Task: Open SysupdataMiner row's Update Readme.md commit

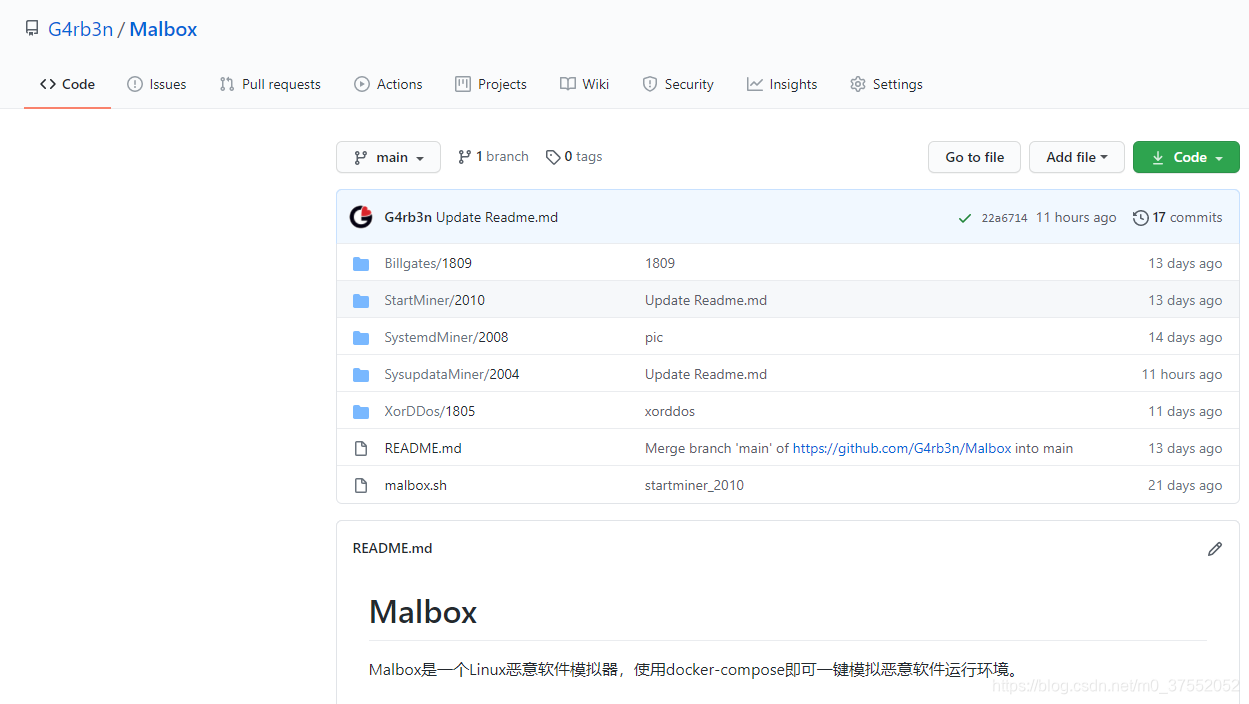Action: click(706, 374)
